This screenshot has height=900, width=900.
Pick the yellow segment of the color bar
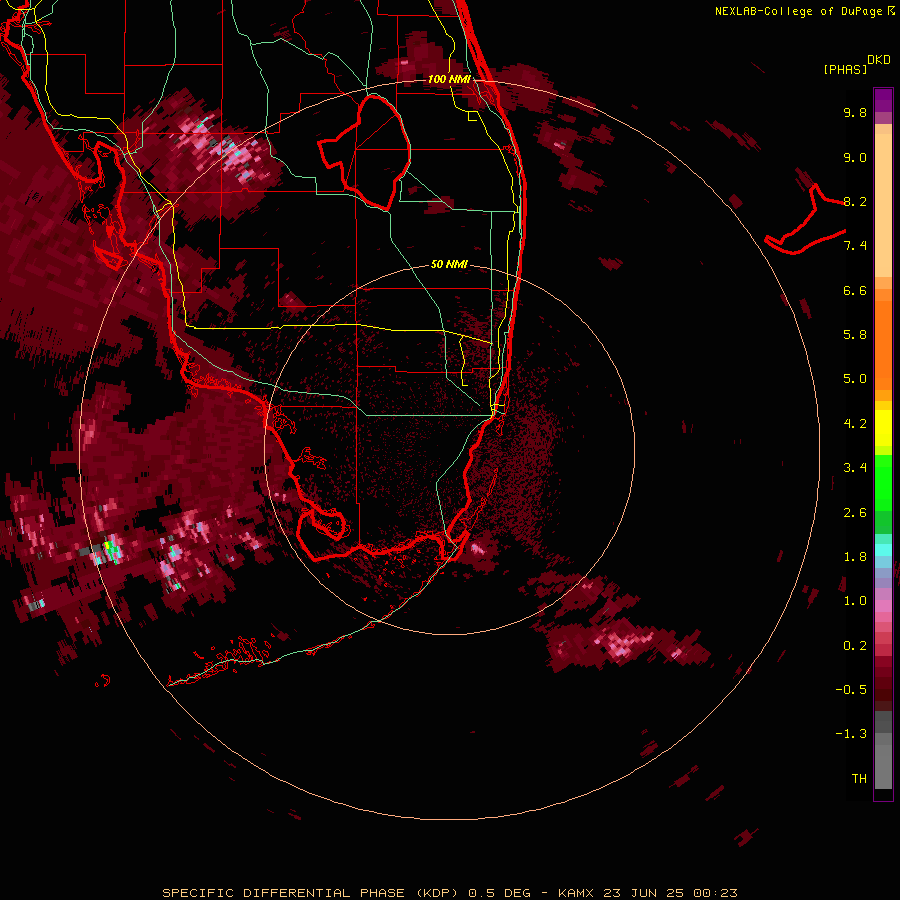(x=883, y=428)
